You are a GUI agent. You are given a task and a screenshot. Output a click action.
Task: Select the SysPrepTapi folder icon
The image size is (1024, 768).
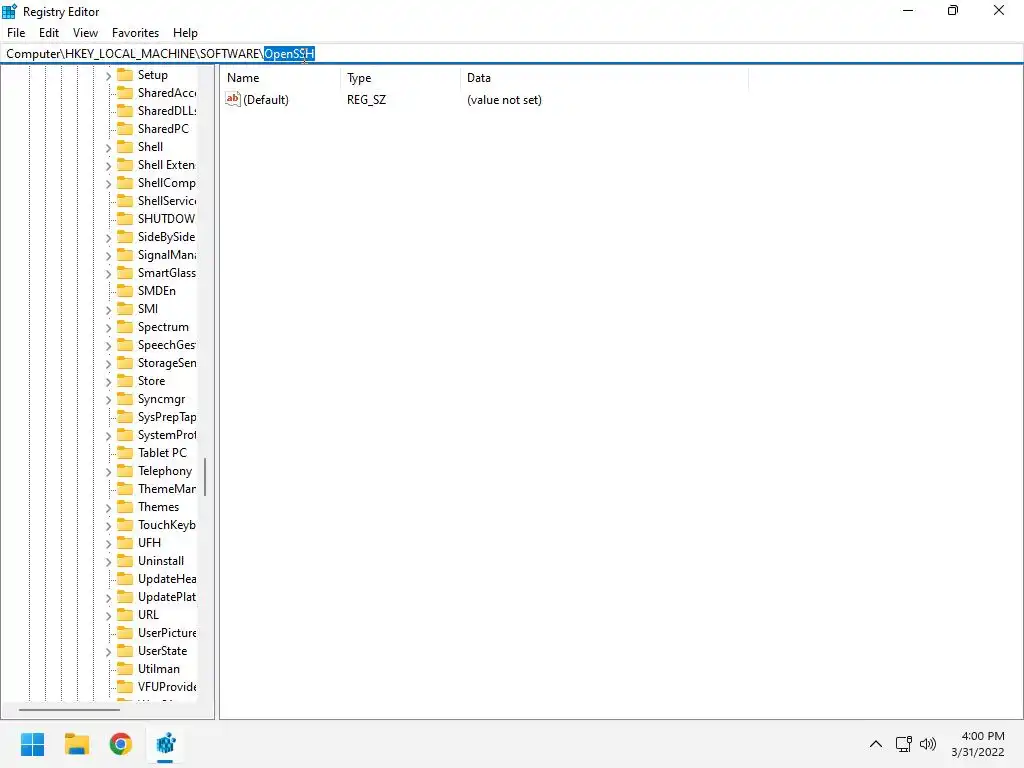125,417
